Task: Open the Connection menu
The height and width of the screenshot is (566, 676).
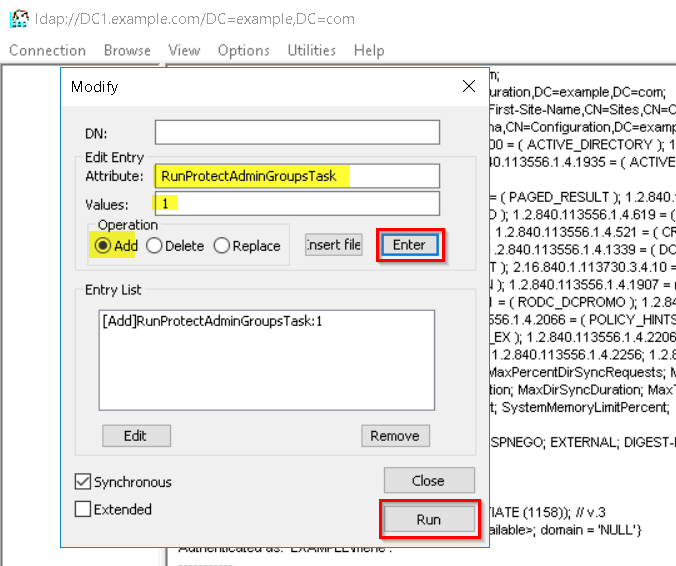Action: (x=47, y=50)
